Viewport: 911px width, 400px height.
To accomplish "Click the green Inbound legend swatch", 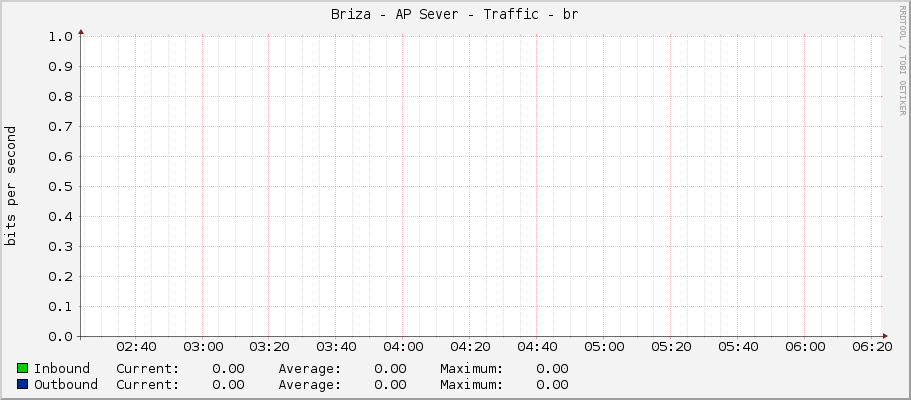I will tap(23, 368).
